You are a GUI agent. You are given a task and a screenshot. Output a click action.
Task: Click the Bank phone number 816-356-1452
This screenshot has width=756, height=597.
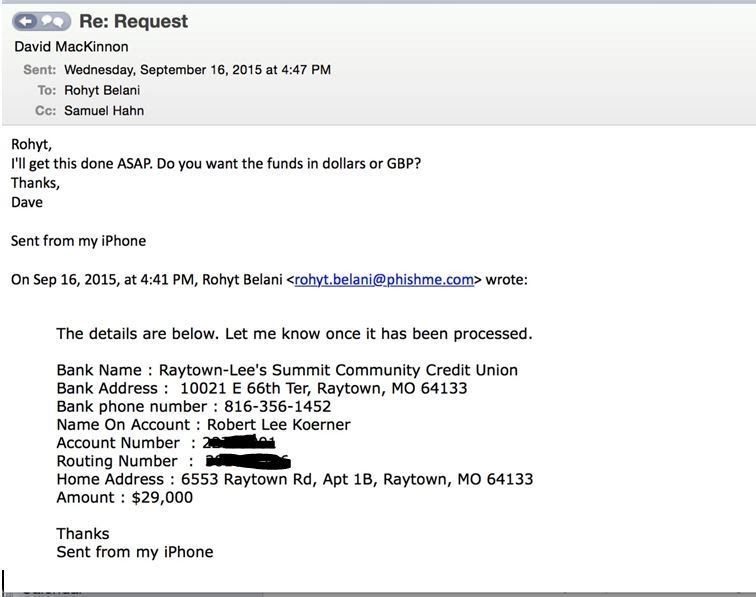[x=278, y=406]
